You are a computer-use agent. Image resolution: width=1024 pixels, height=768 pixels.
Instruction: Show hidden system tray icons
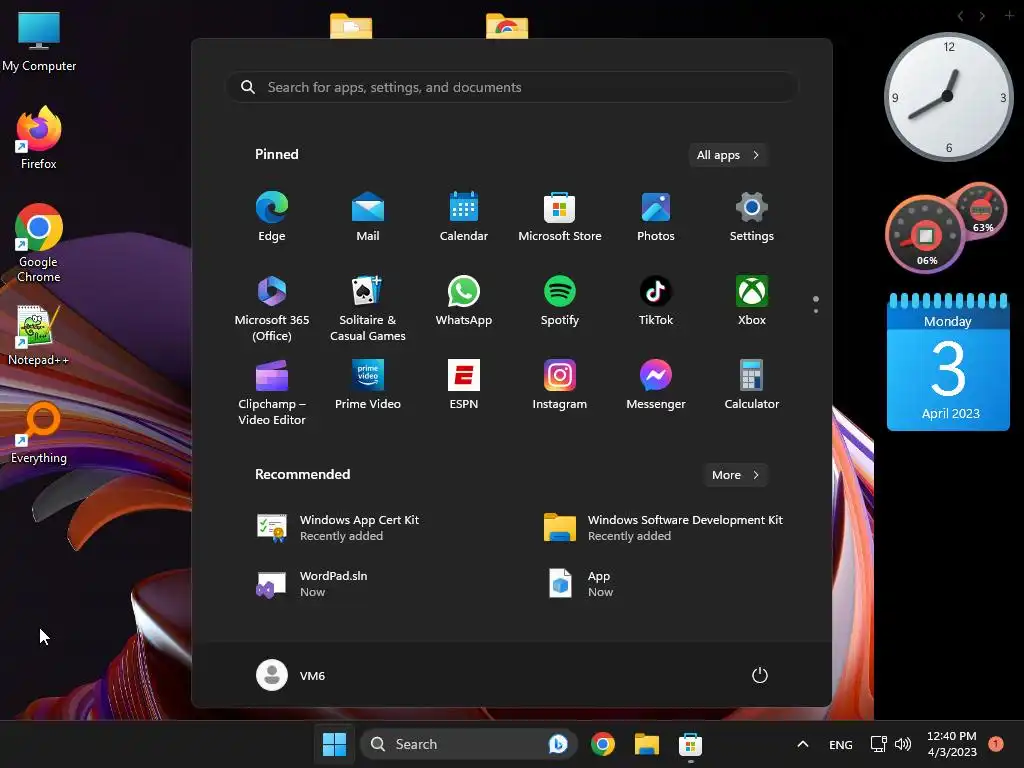coord(803,744)
